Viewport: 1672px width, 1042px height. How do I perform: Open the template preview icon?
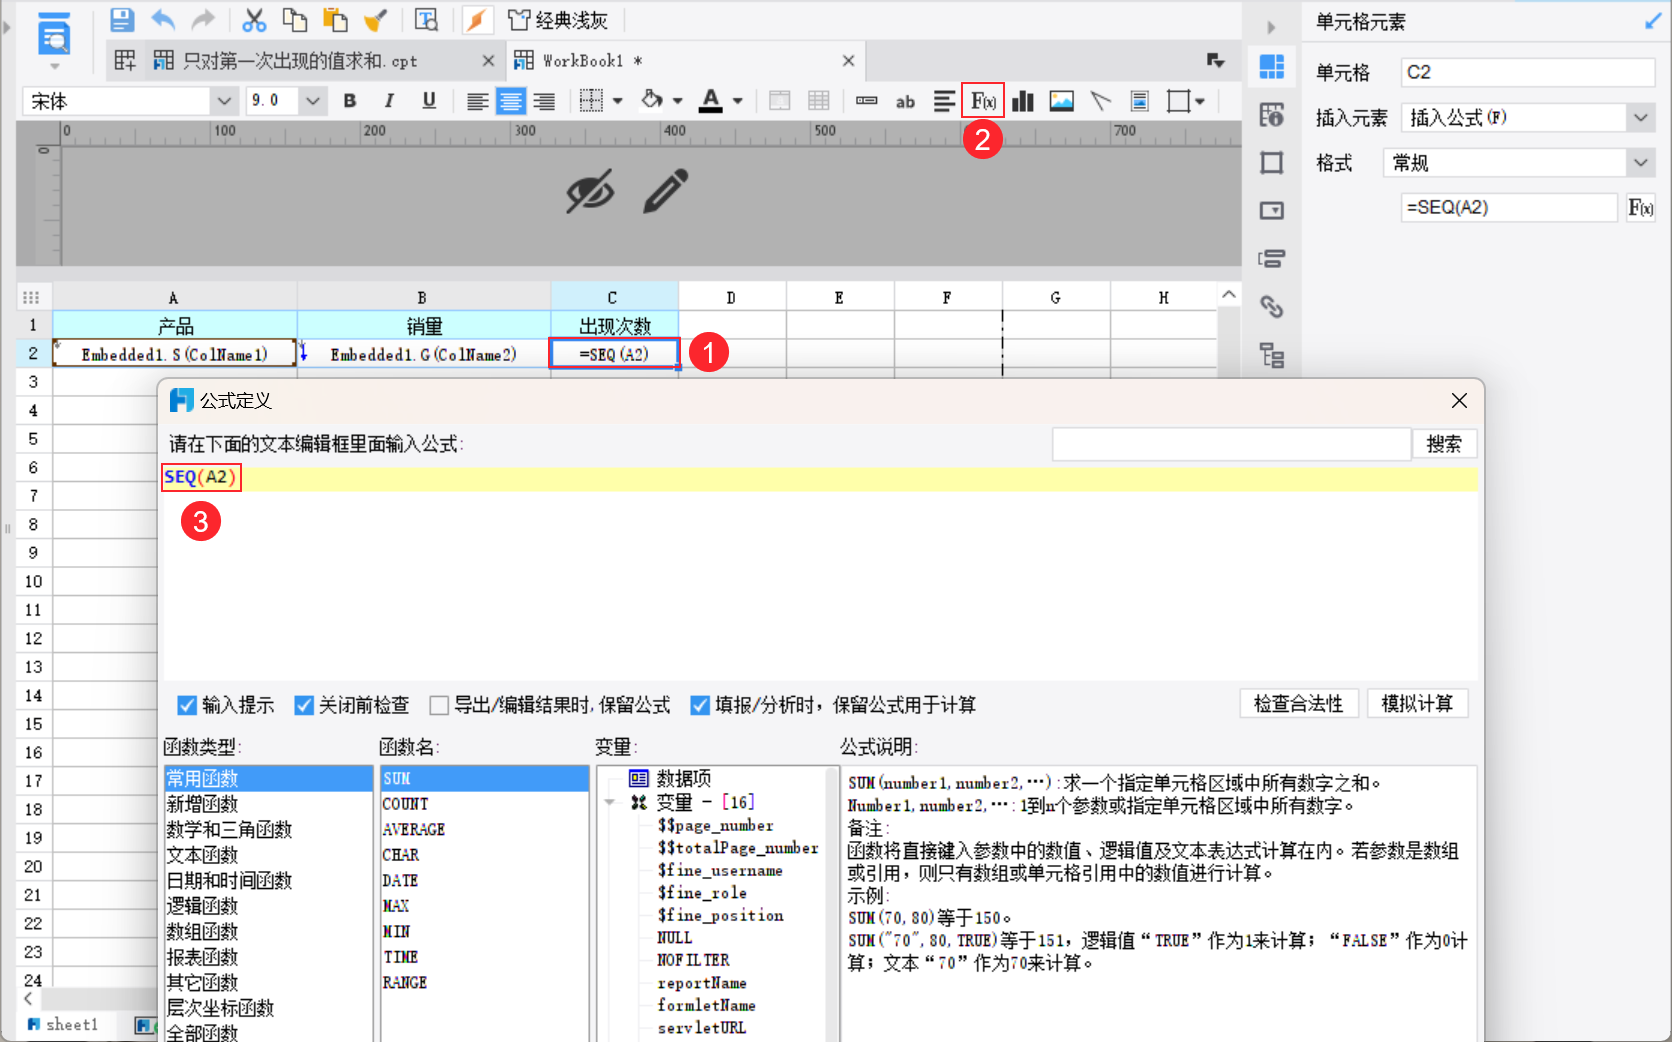54,35
